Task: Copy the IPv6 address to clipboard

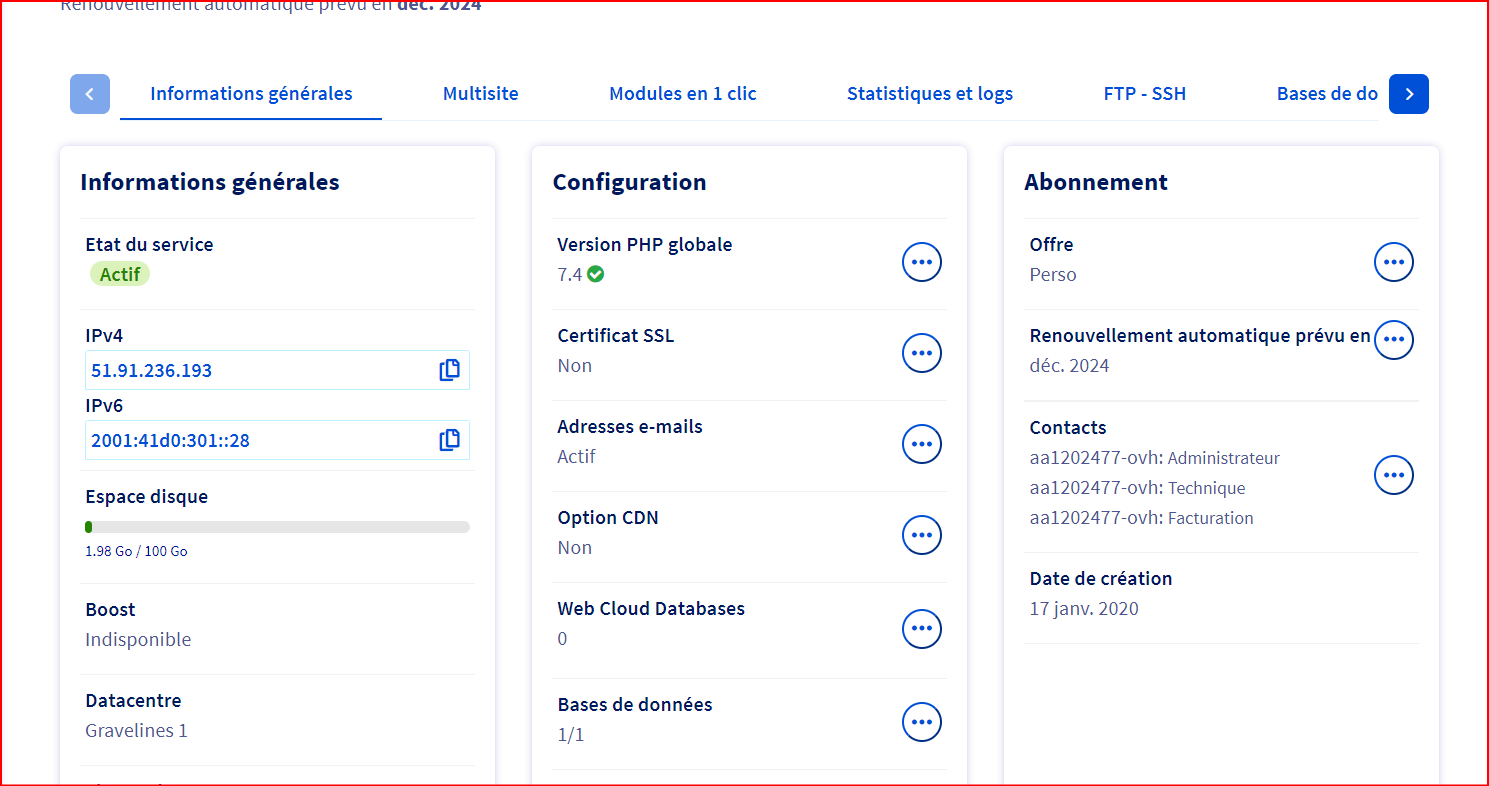Action: [x=450, y=440]
